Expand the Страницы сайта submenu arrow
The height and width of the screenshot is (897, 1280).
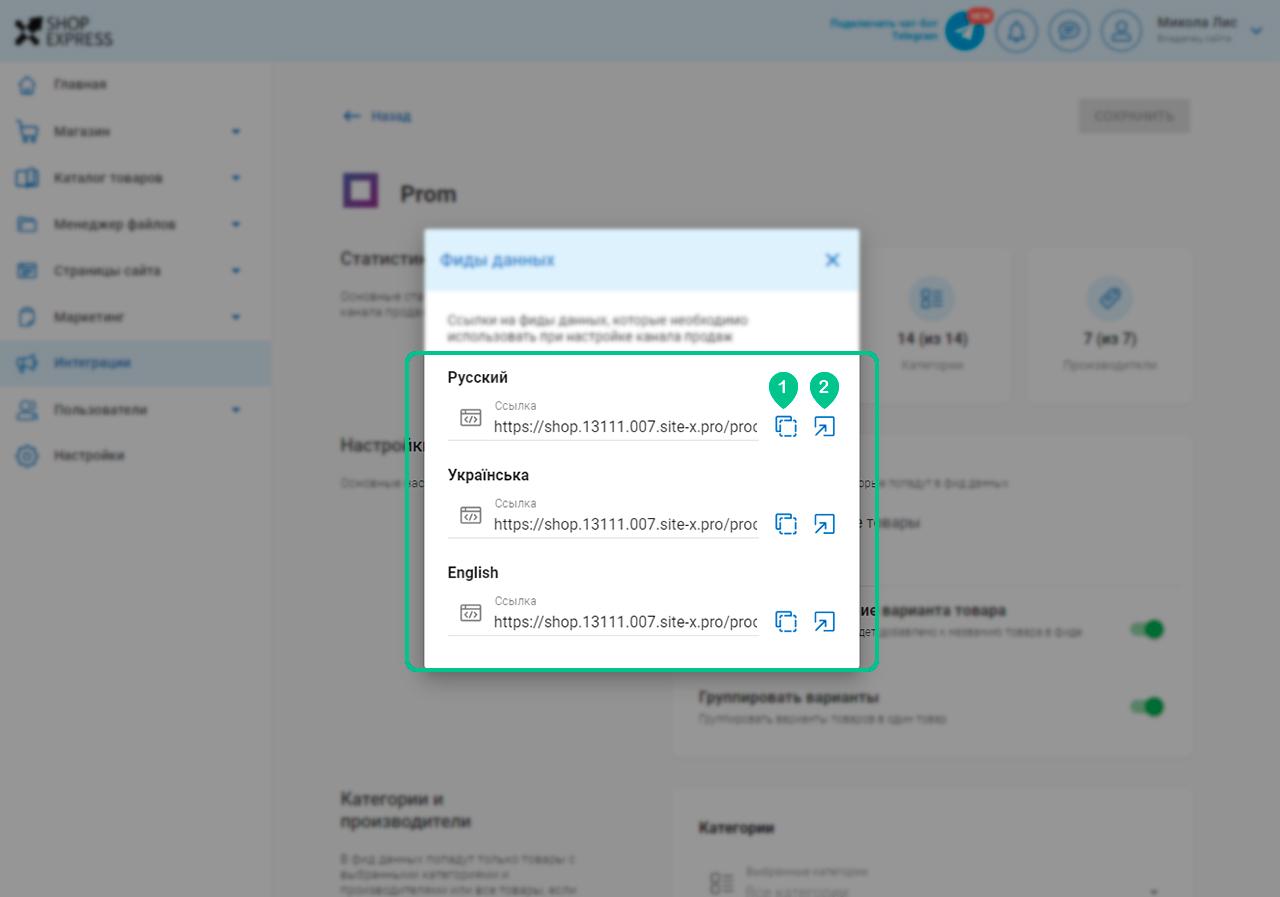pyautogui.click(x=236, y=270)
